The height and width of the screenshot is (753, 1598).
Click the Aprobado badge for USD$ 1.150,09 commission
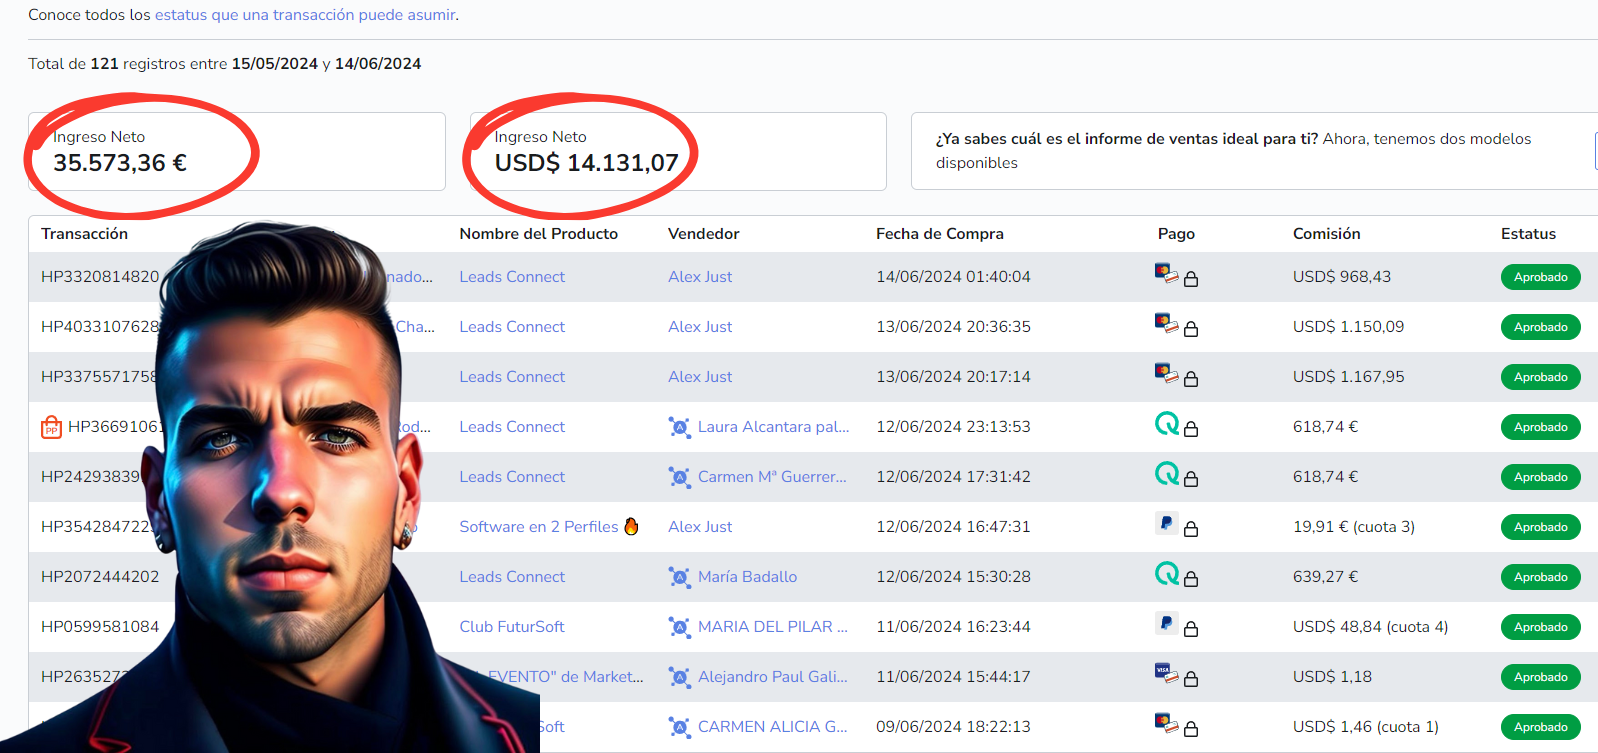1539,327
